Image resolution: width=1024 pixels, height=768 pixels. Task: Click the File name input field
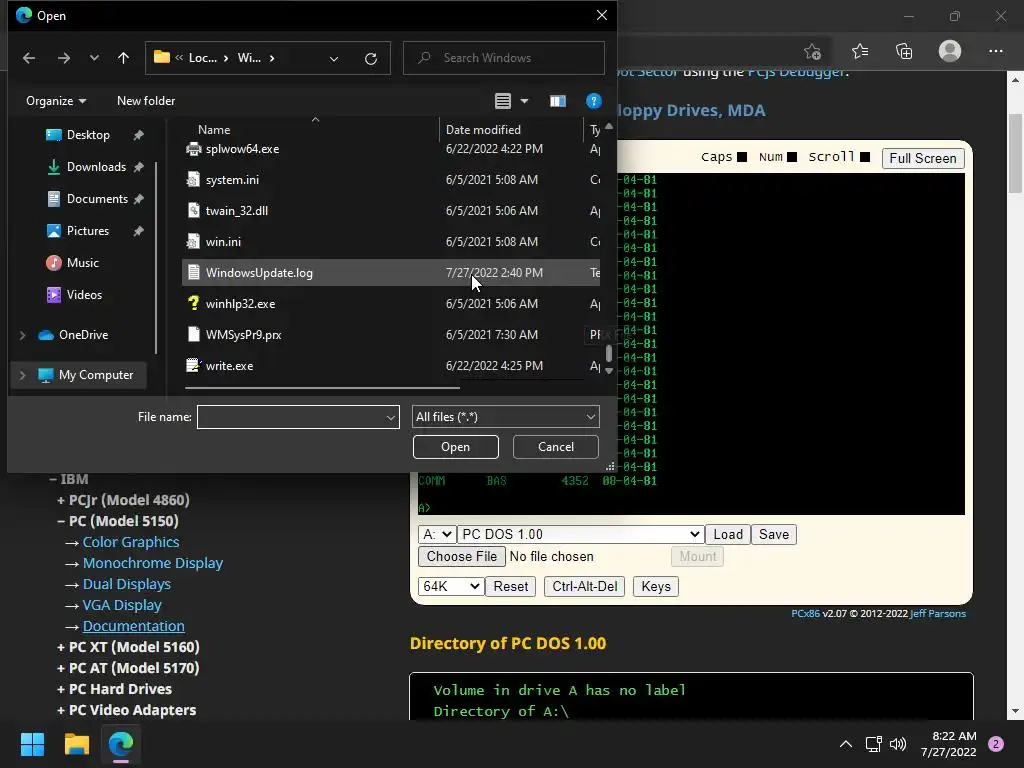pos(298,417)
